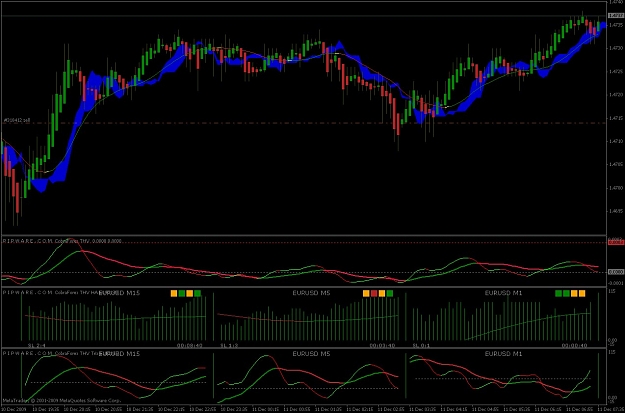
Task: Click the 'SL 0:1' label in M1 panel
Action: click(421, 345)
